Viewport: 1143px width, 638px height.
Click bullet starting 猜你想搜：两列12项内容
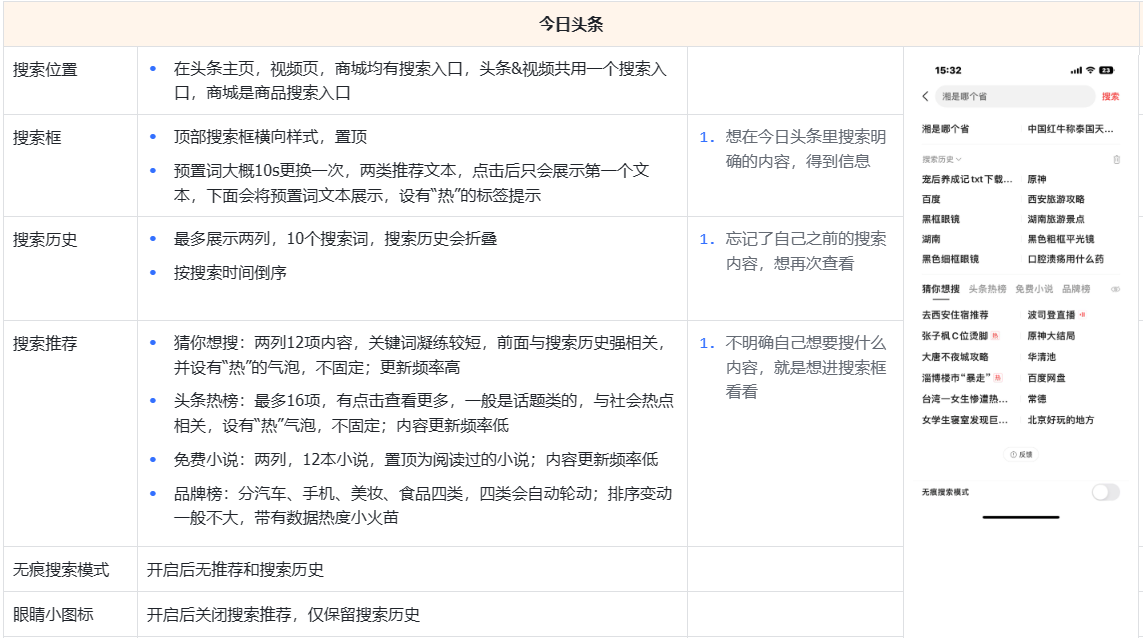[422, 355]
